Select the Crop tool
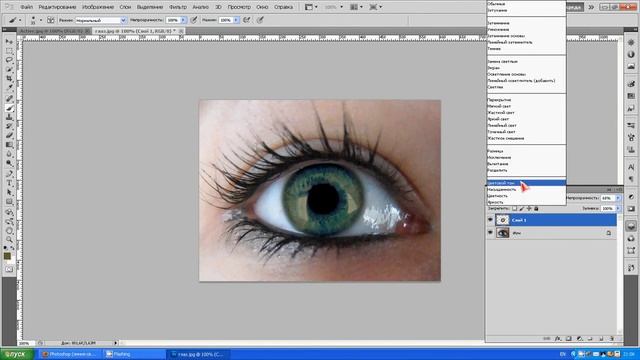Image resolution: width=640 pixels, height=360 pixels. (x=9, y=78)
